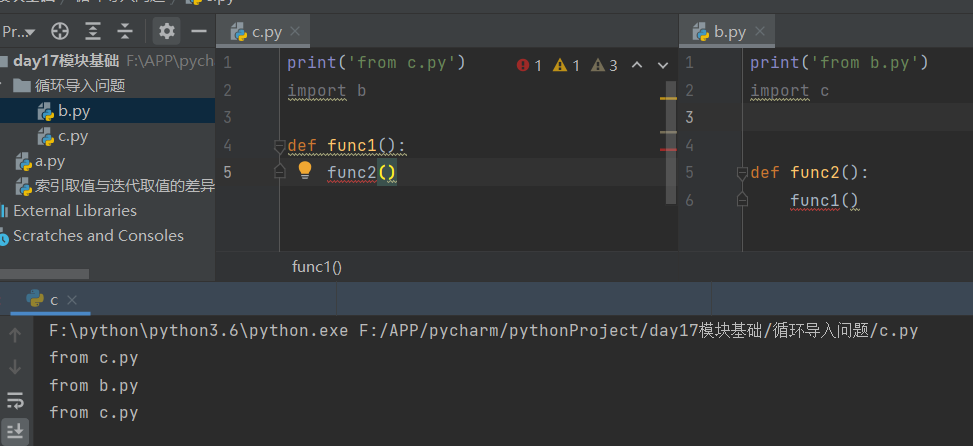Click red error stripe in scrollbar
This screenshot has height=446, width=973.
pyautogui.click(x=668, y=149)
